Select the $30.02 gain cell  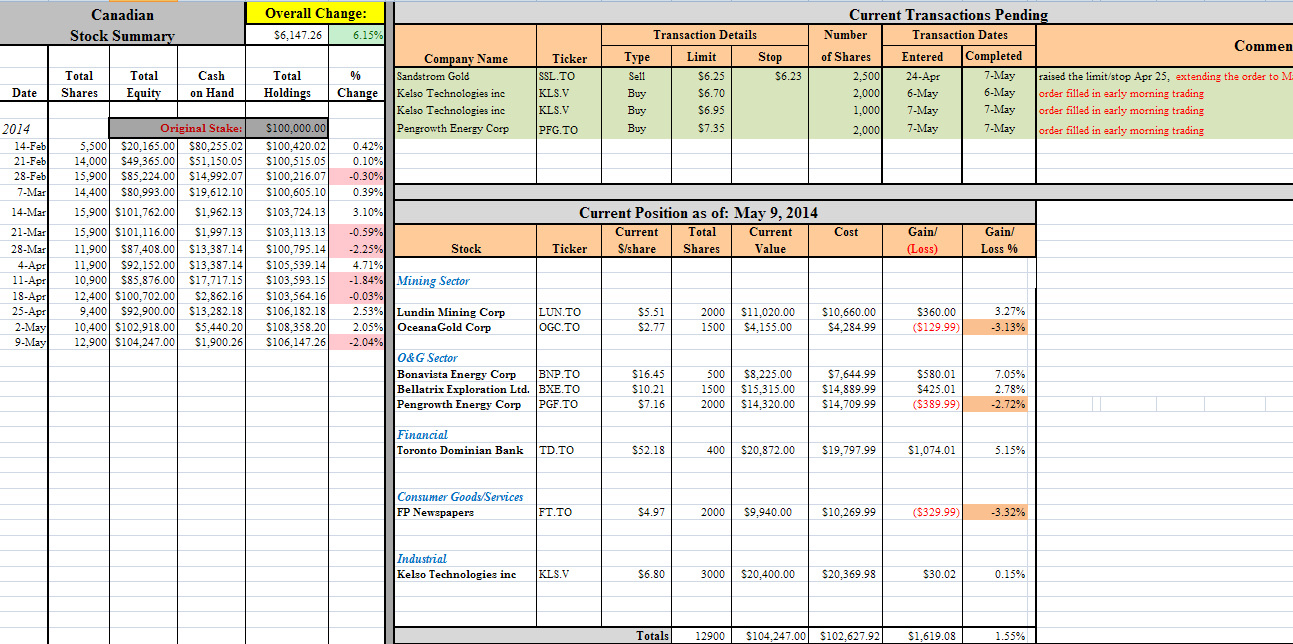[x=922, y=575]
